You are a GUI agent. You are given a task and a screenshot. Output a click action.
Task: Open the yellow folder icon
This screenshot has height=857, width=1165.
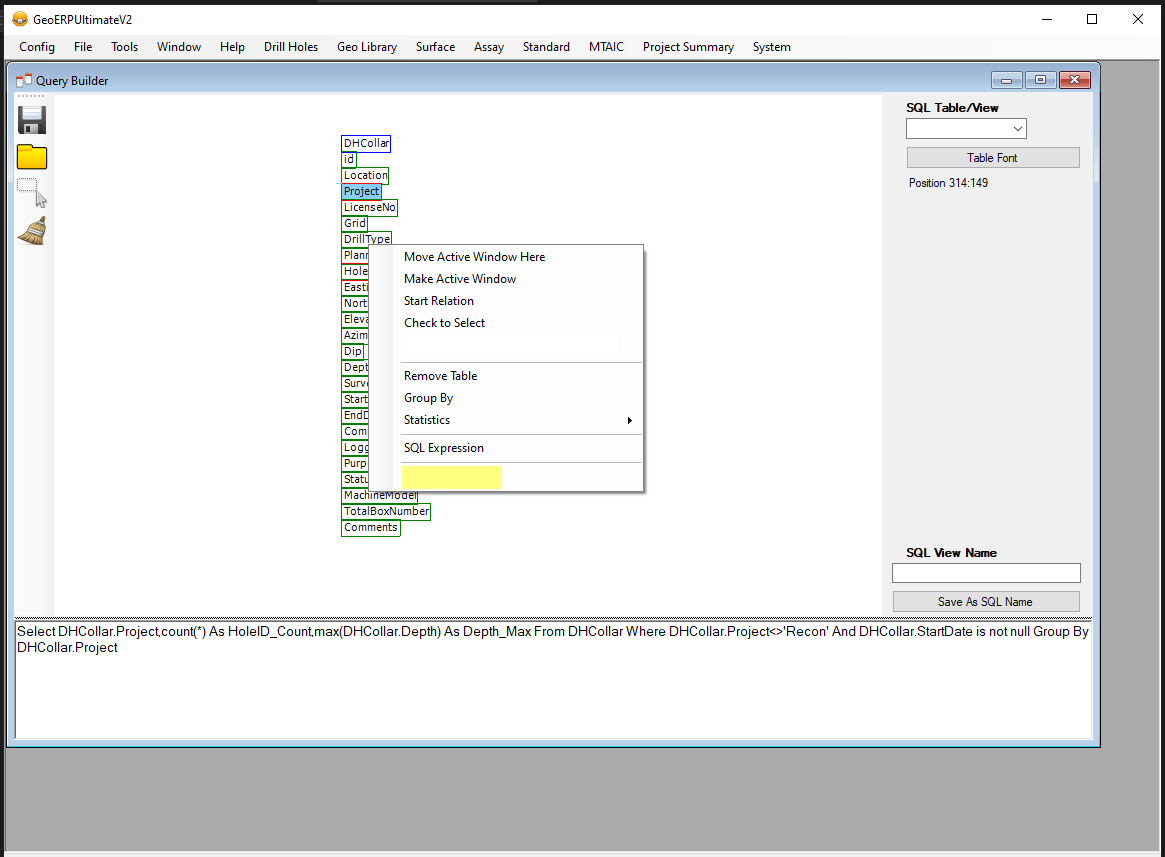(x=32, y=157)
